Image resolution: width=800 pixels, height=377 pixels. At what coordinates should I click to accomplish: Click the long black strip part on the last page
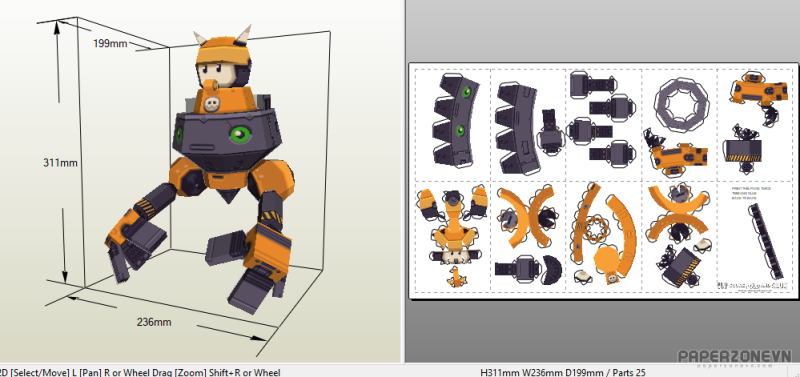pyautogui.click(x=767, y=240)
